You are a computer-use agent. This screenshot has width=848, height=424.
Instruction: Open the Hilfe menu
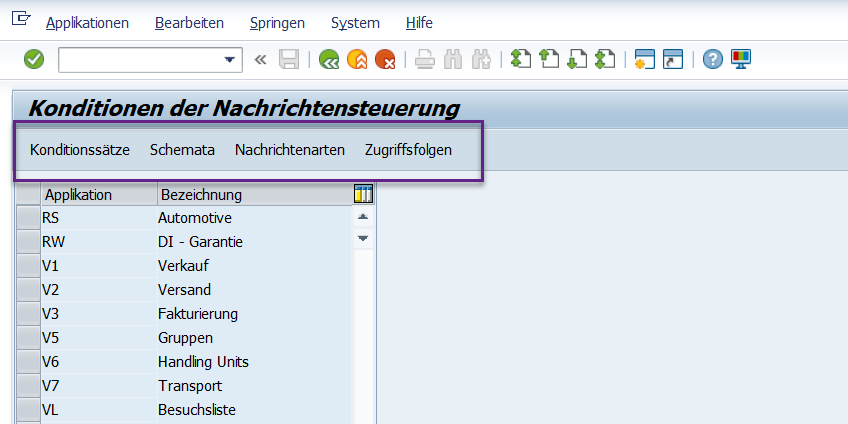pos(419,23)
